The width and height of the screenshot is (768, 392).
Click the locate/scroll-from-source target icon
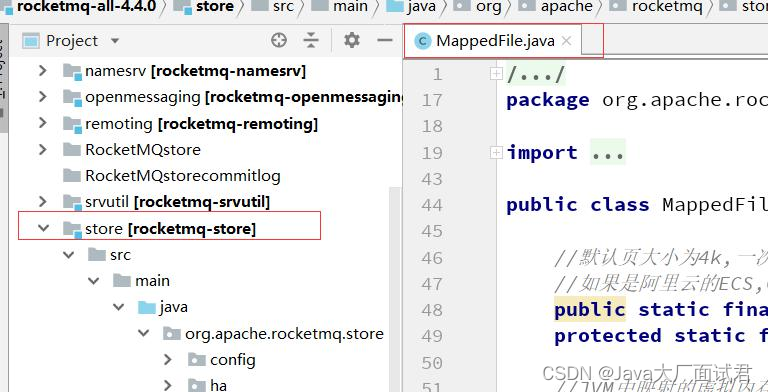coord(279,40)
